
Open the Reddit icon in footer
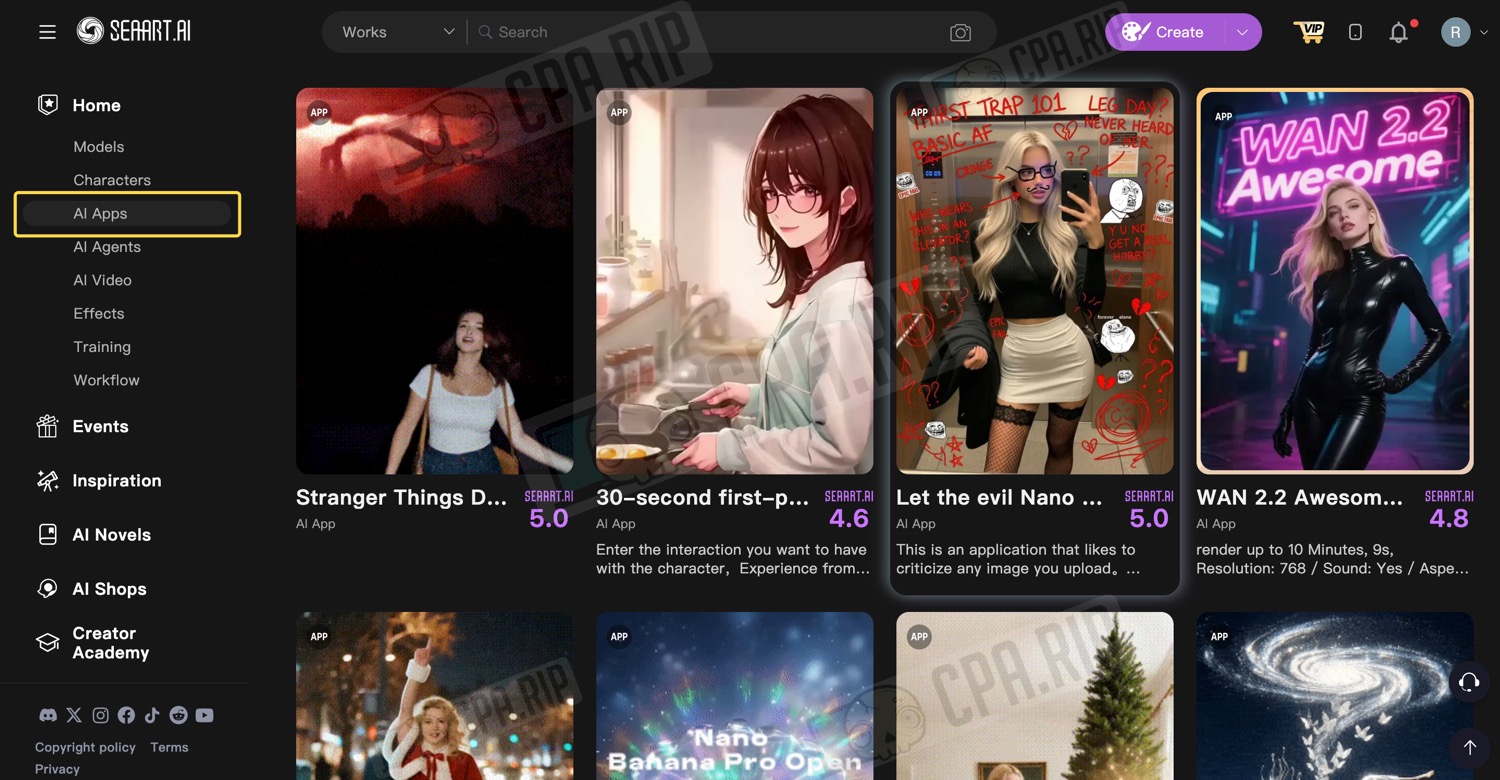pyautogui.click(x=178, y=715)
